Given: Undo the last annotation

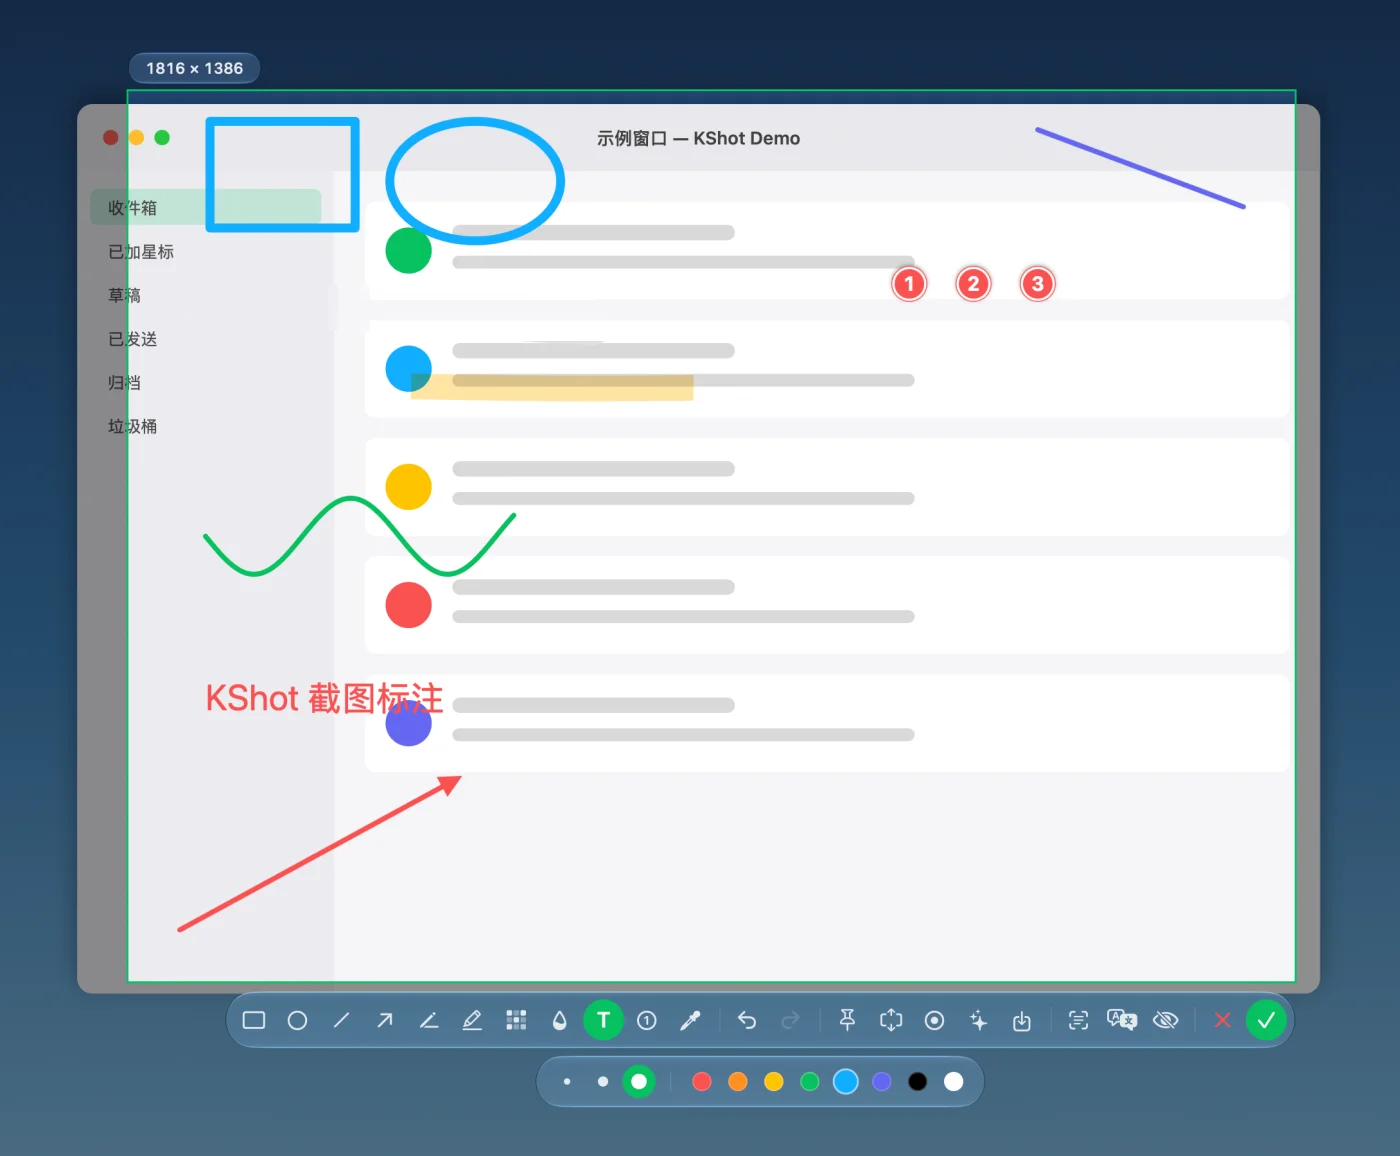Looking at the screenshot, I should tap(747, 1020).
